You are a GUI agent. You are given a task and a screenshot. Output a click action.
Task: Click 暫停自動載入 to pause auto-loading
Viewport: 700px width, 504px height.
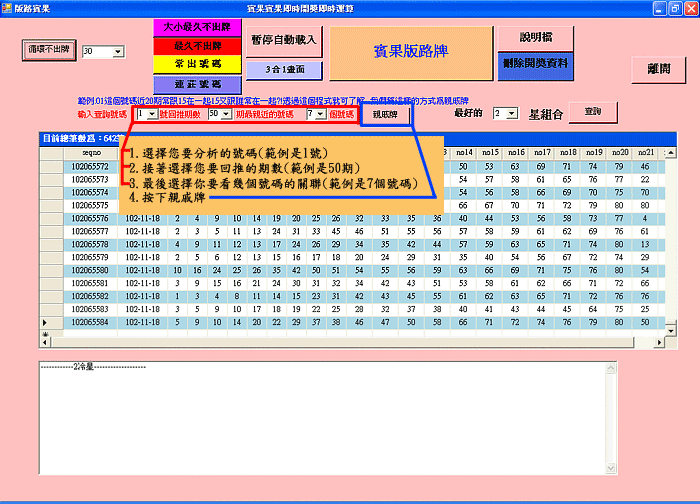pyautogui.click(x=286, y=42)
